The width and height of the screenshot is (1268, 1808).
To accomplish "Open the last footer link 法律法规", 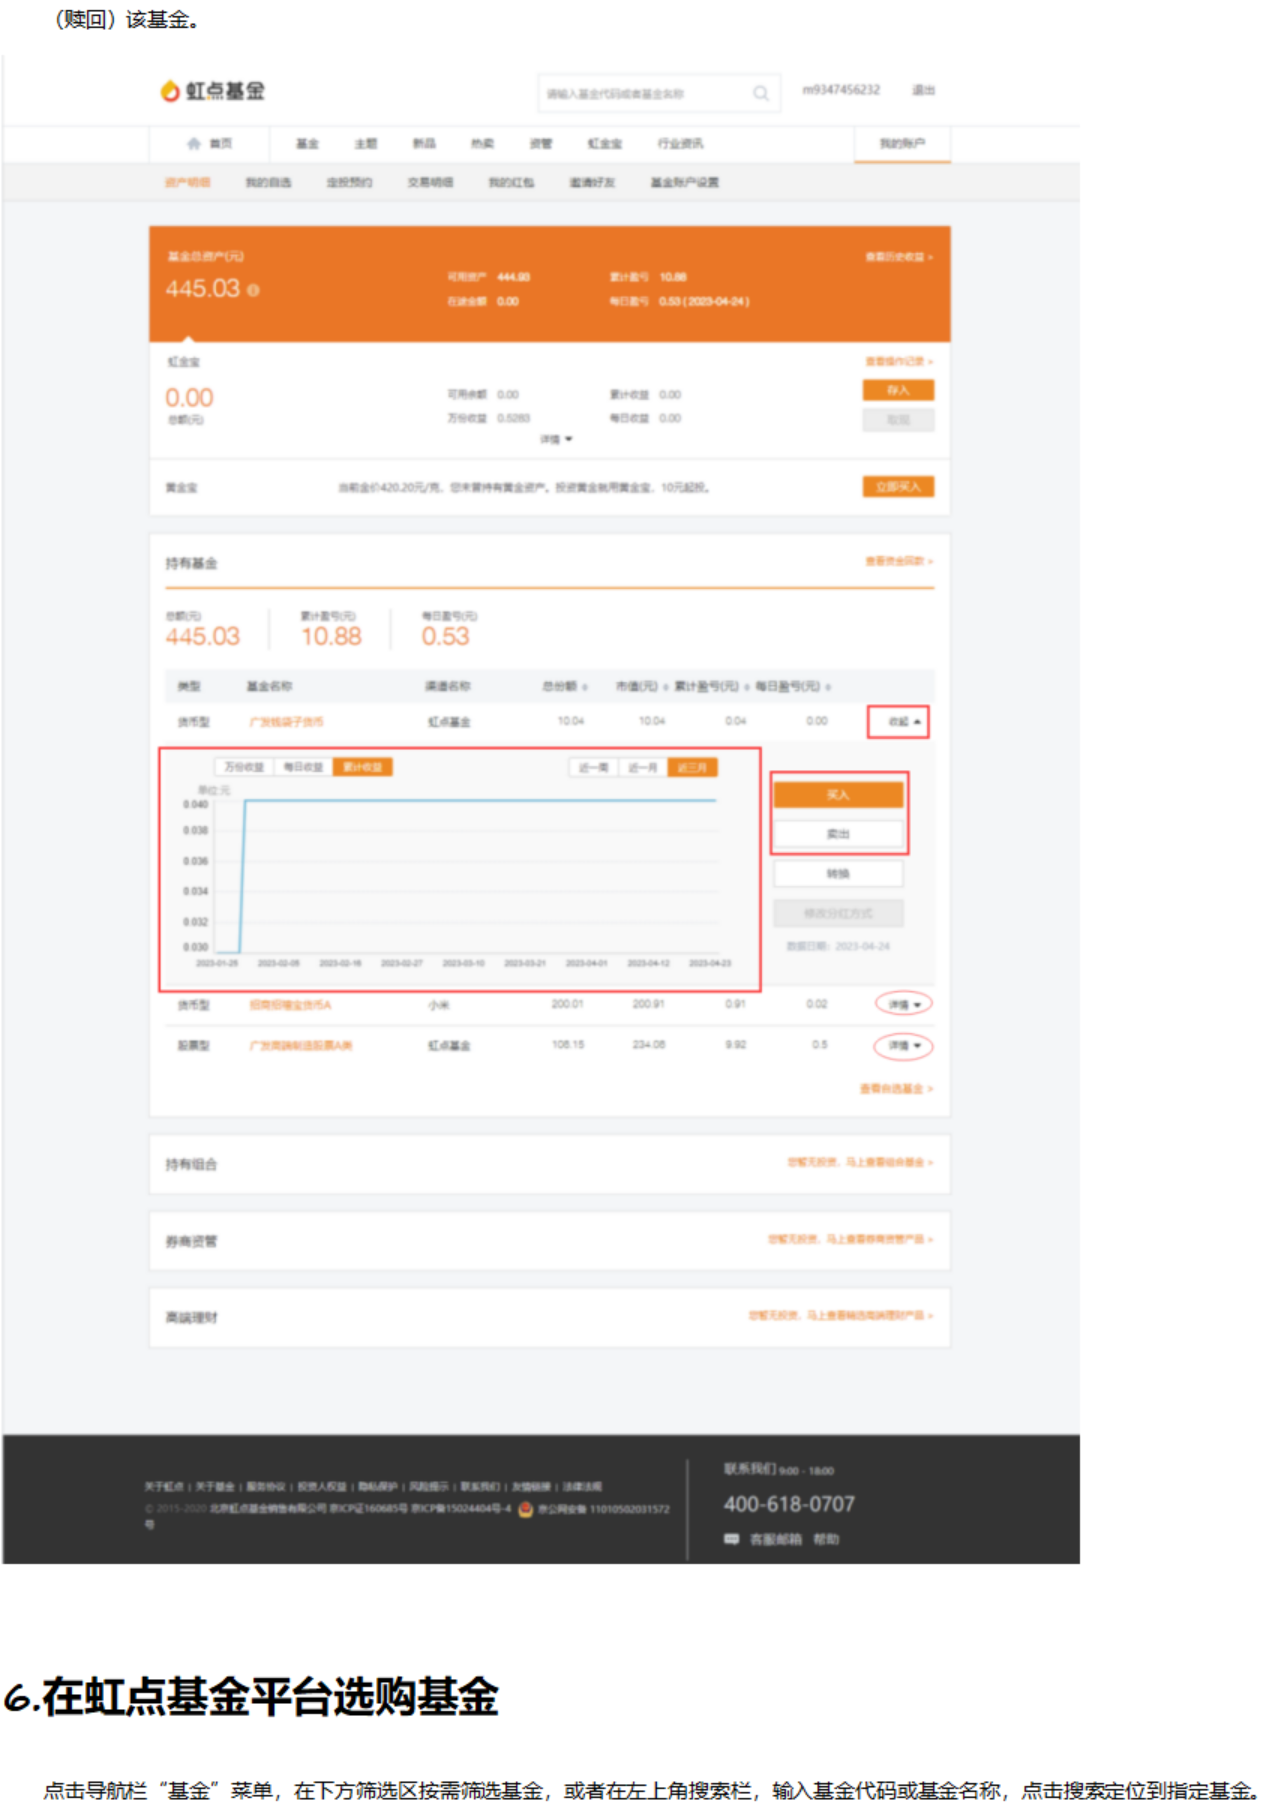I will click(x=582, y=1487).
